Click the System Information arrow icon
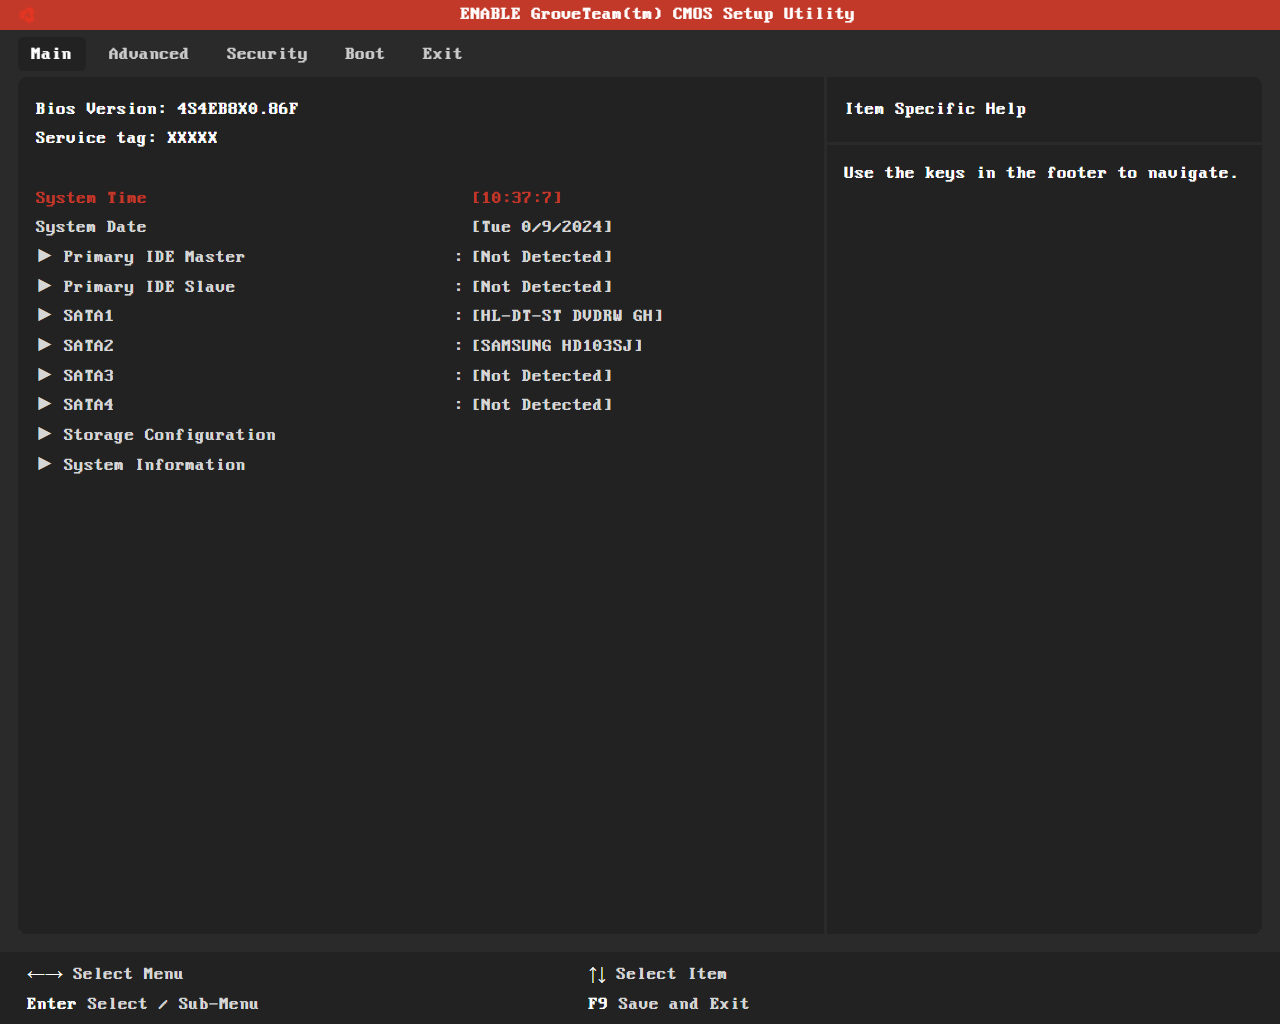1280x1024 pixels. pyautogui.click(x=44, y=464)
